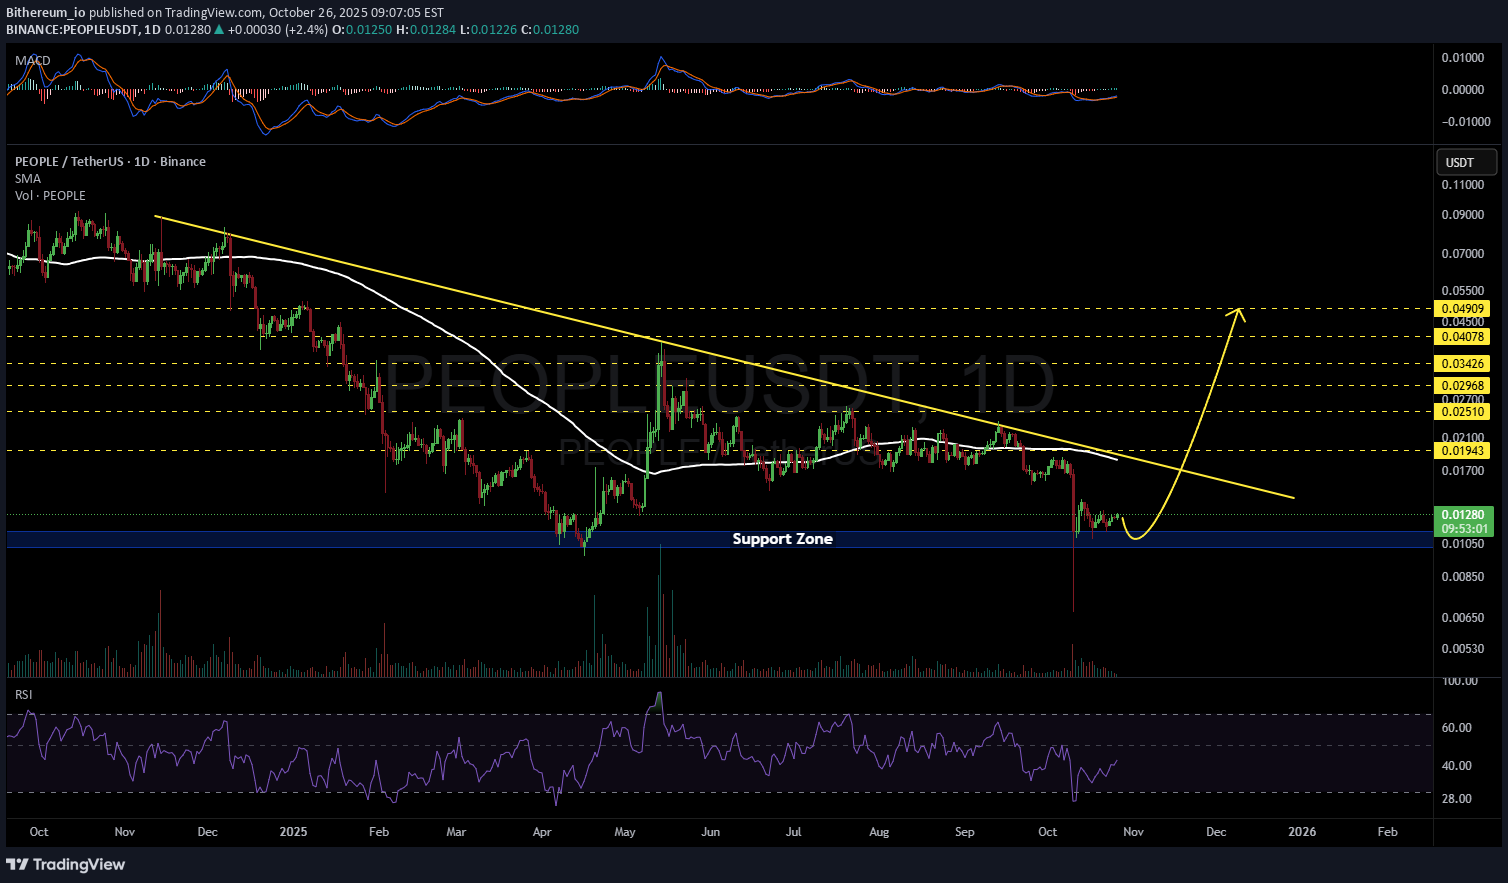
Task: Click the BINANCE:PEOPLEUSDT symbol text
Action: (x=72, y=30)
